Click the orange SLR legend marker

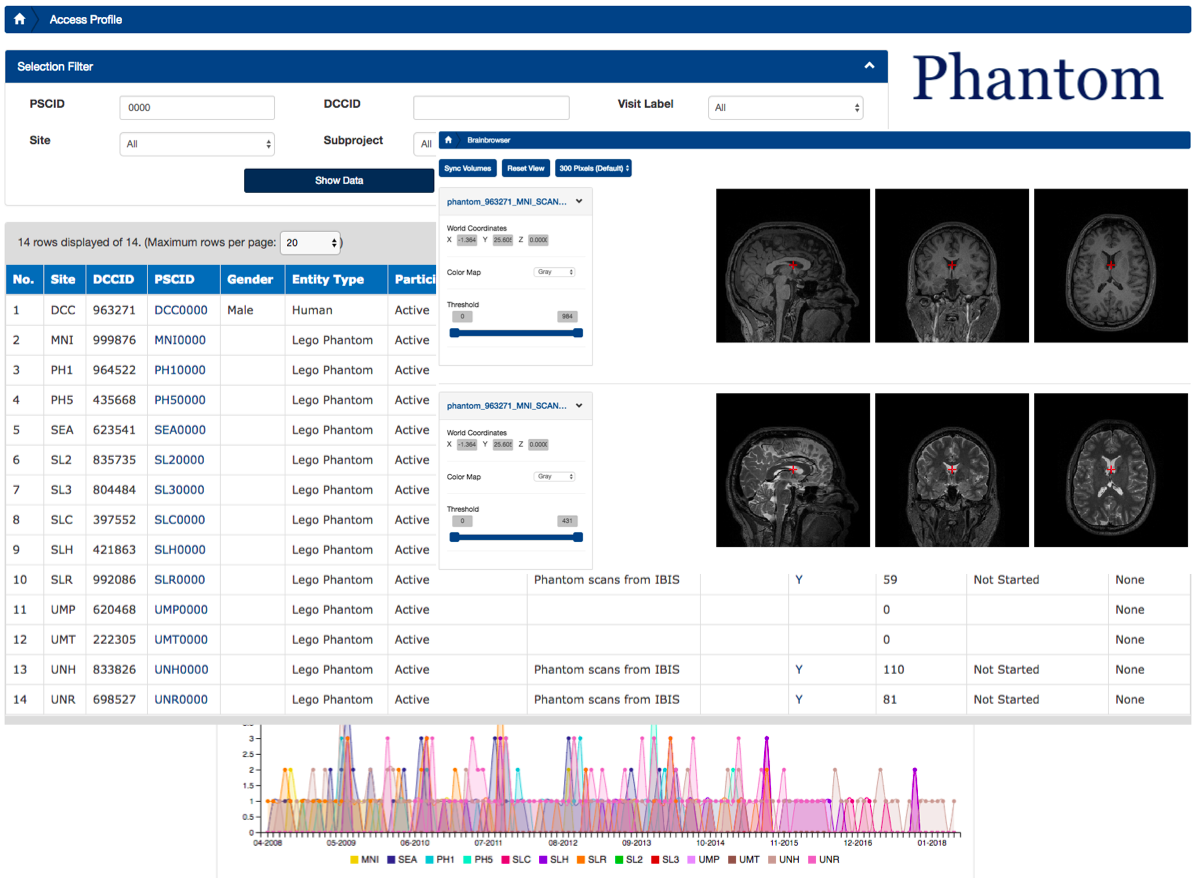pyautogui.click(x=581, y=860)
